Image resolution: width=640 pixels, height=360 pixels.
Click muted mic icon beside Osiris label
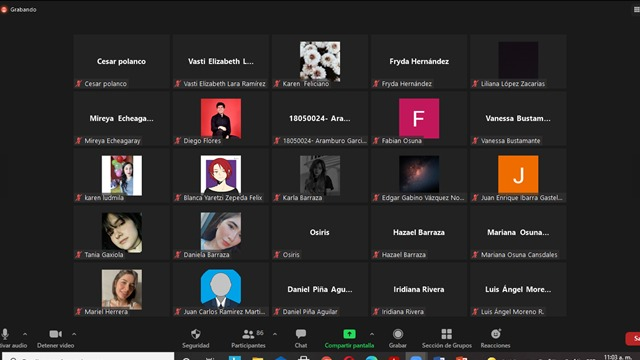click(x=277, y=255)
